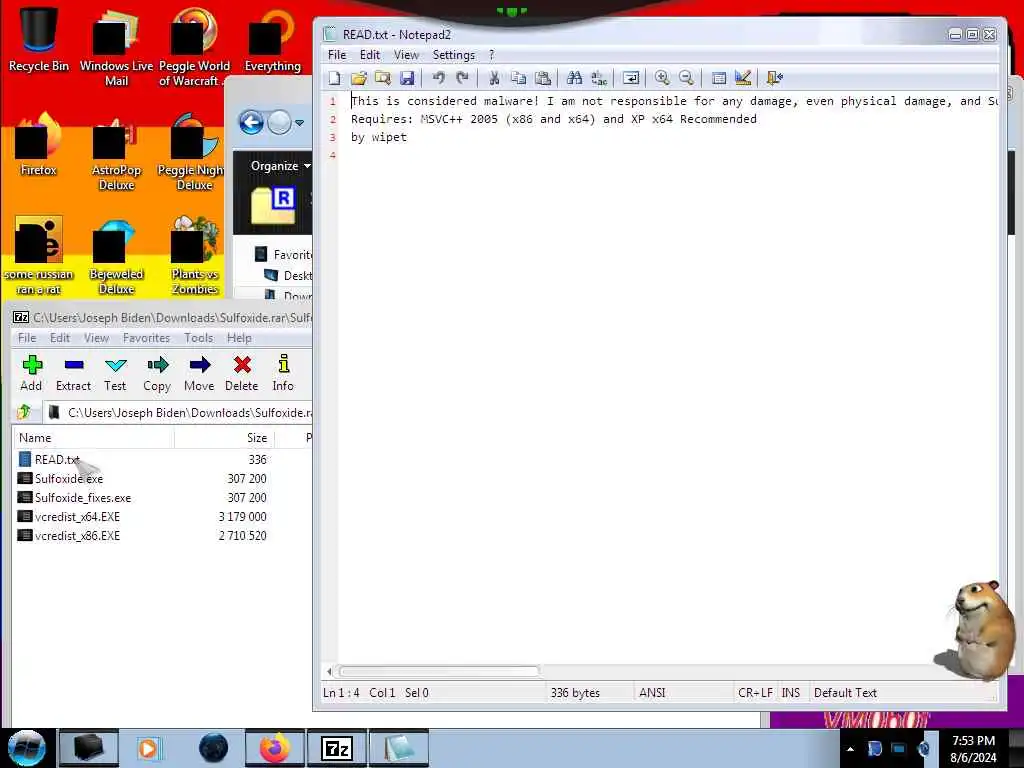Click the Redo icon in Notepad2
The image size is (1024, 768).
point(462,78)
